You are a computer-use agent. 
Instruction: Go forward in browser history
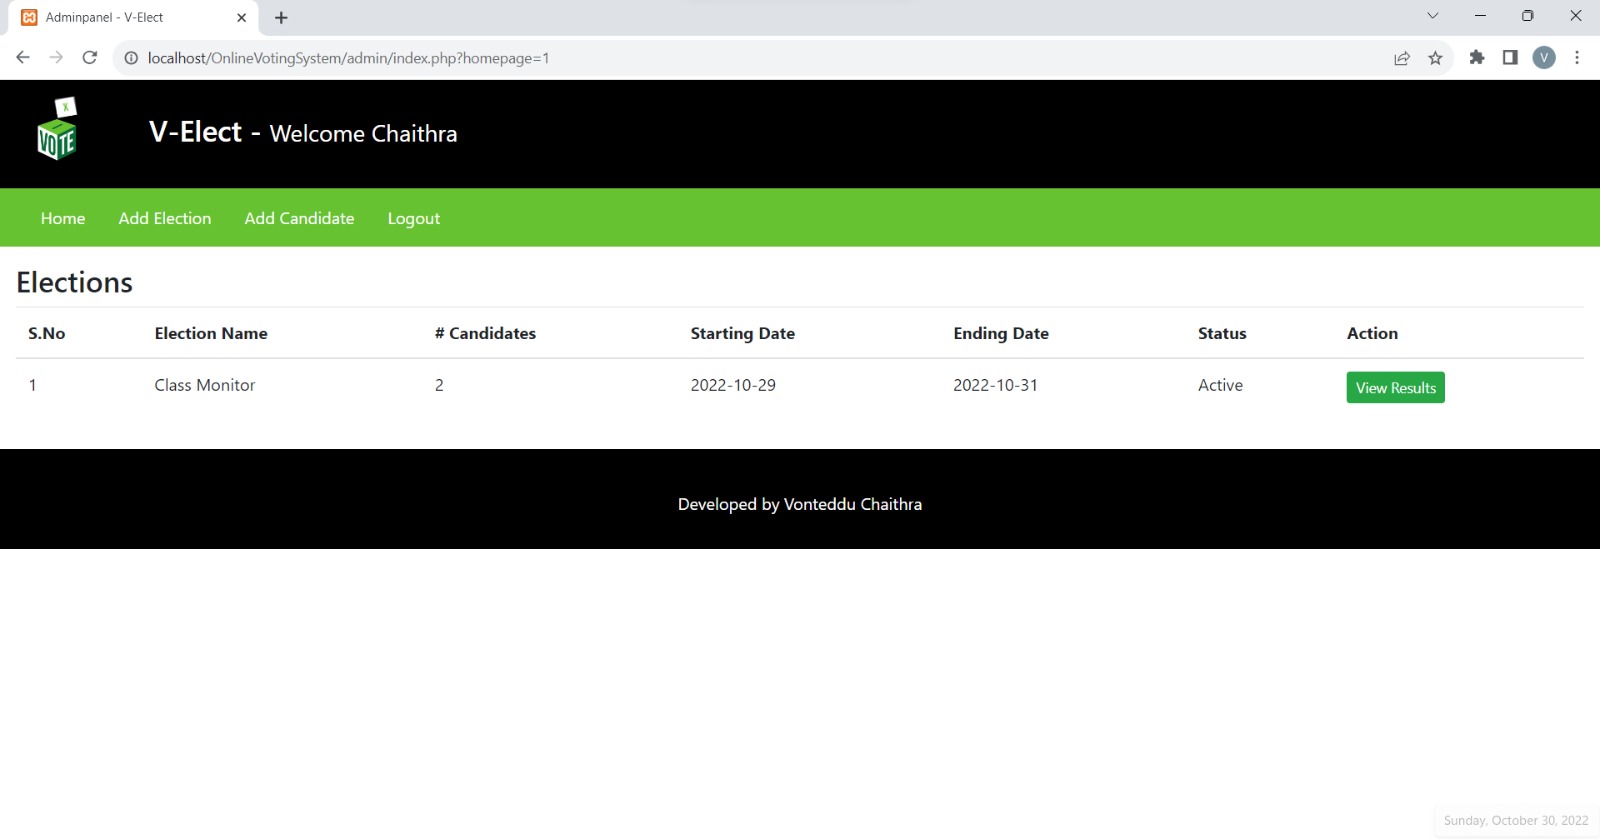point(56,58)
